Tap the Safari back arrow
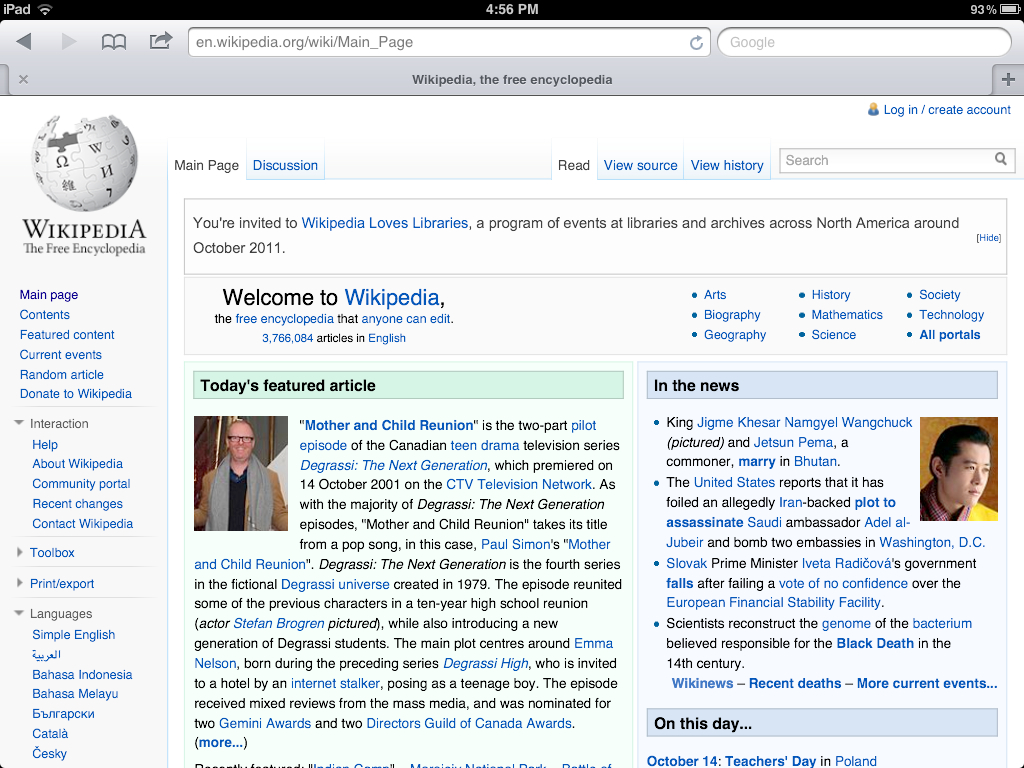The width and height of the screenshot is (1024, 768). point(24,42)
